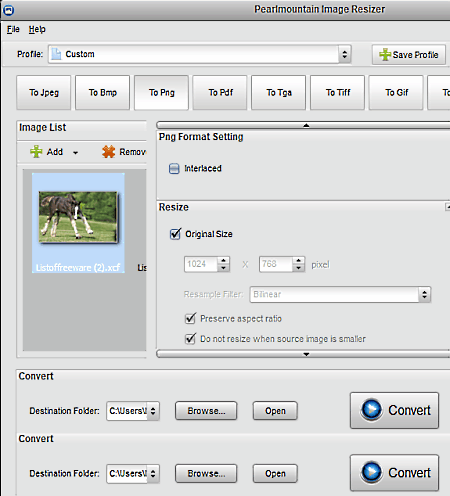Click the Custom profile document icon
Image resolution: width=450 pixels, height=496 pixels.
pos(56,54)
